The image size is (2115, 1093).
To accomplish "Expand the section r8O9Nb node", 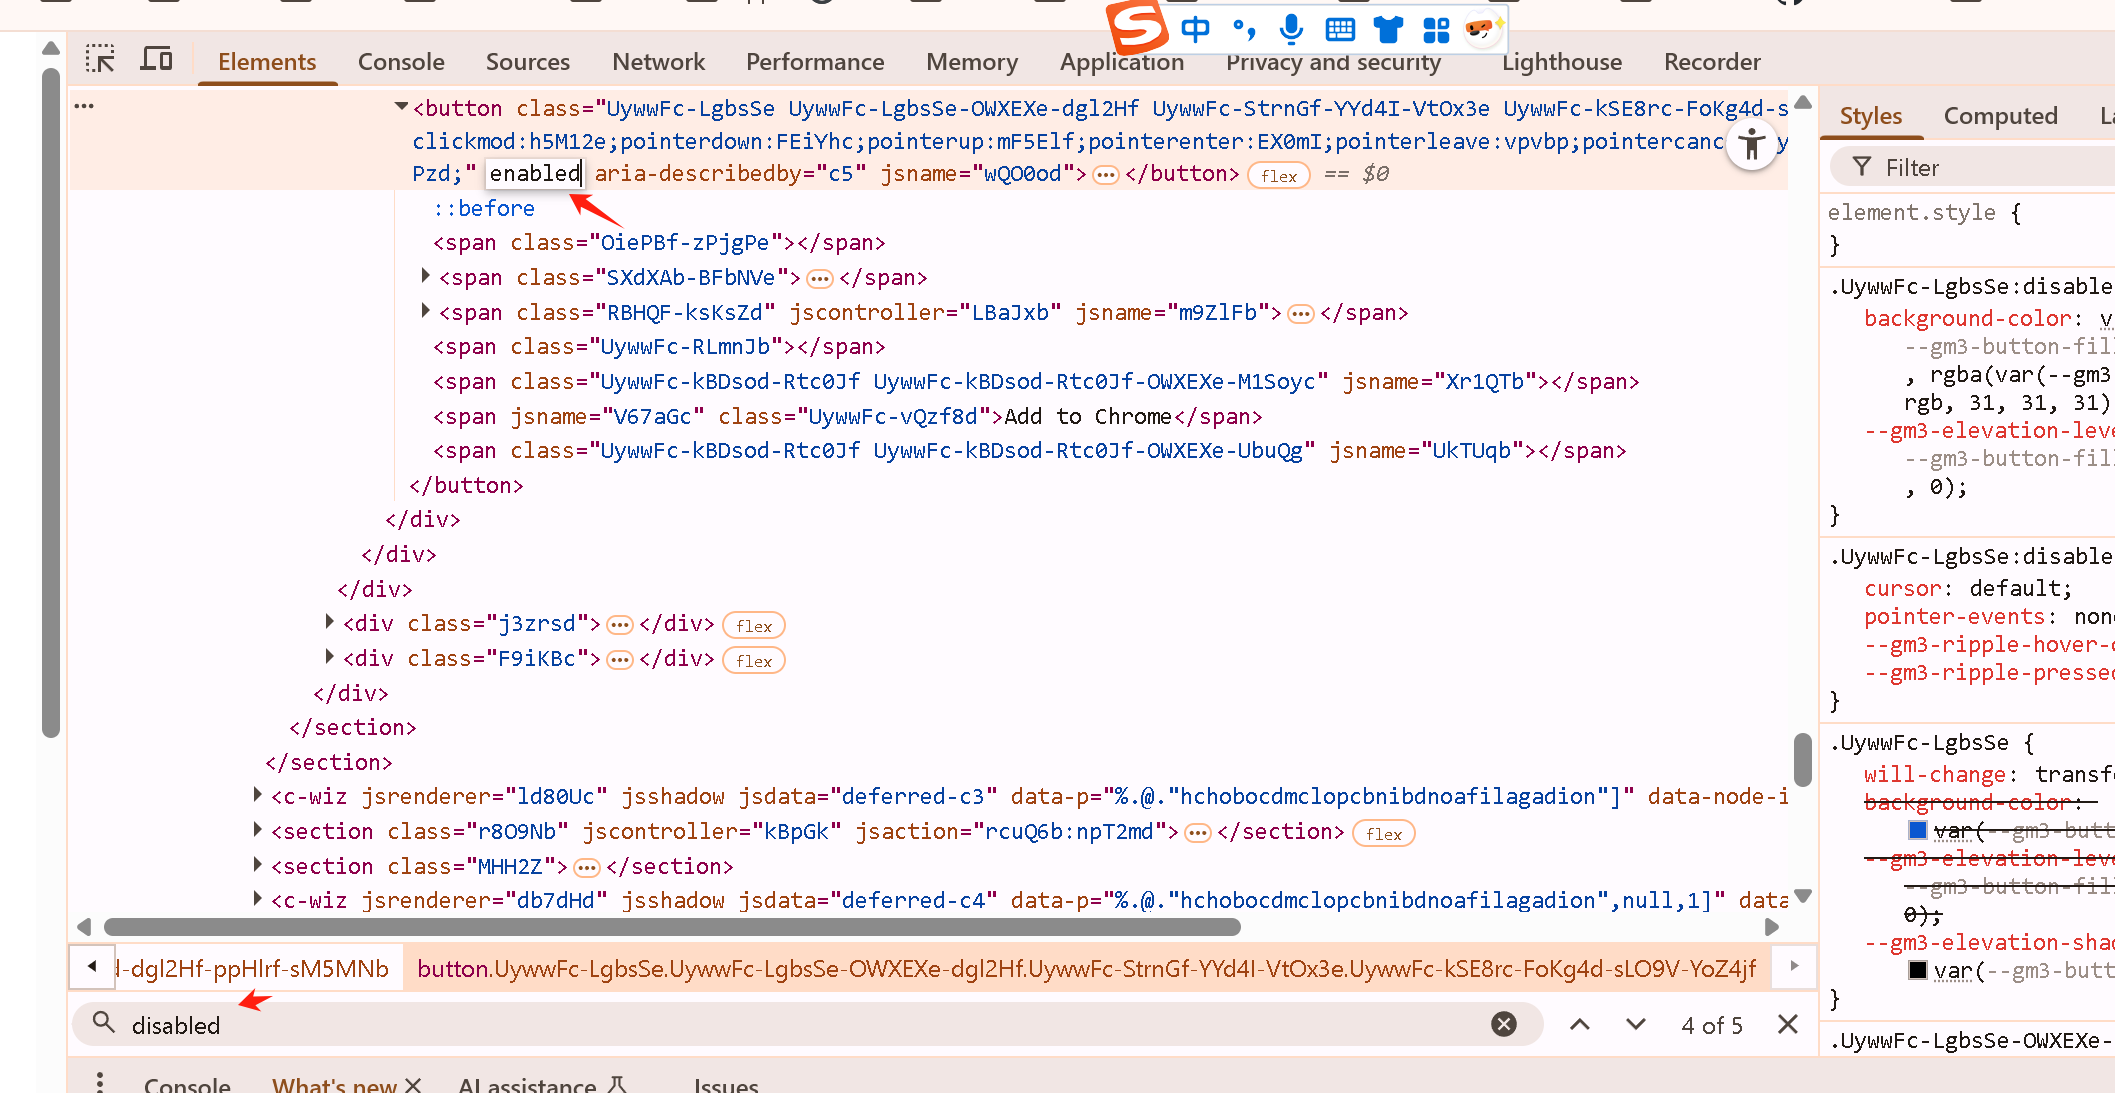I will [x=258, y=831].
